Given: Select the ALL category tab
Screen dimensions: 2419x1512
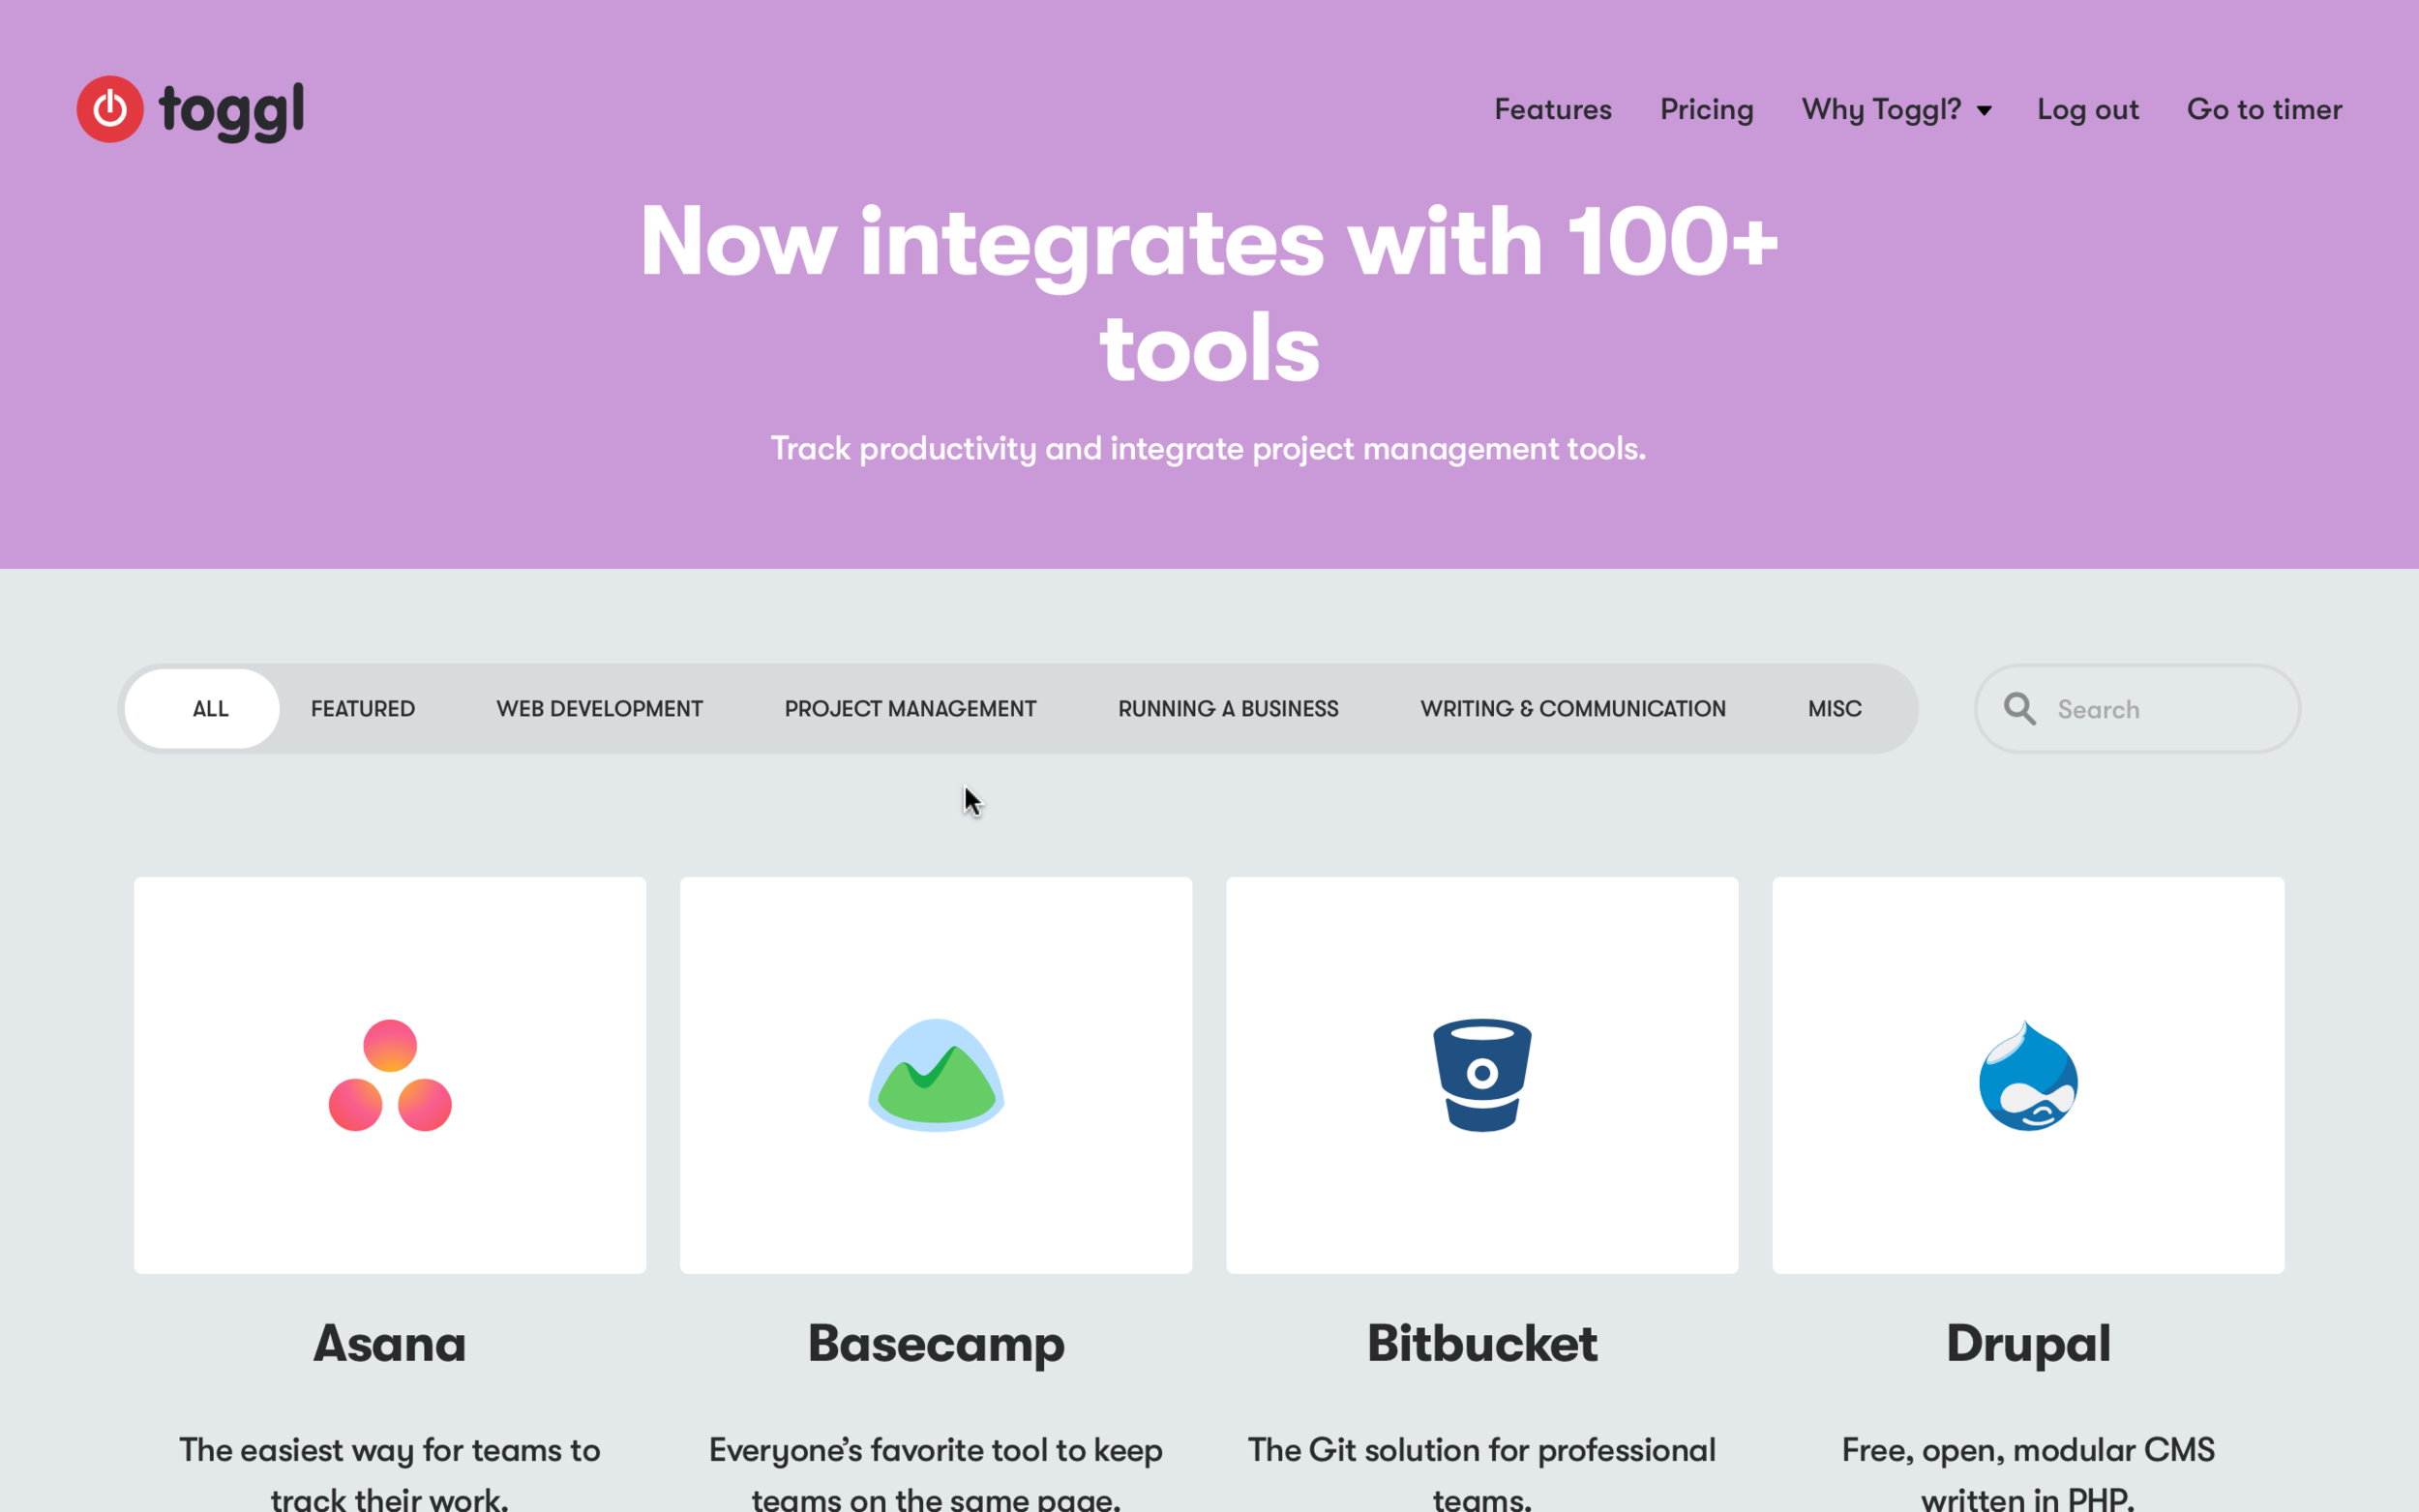Looking at the screenshot, I should (202, 708).
